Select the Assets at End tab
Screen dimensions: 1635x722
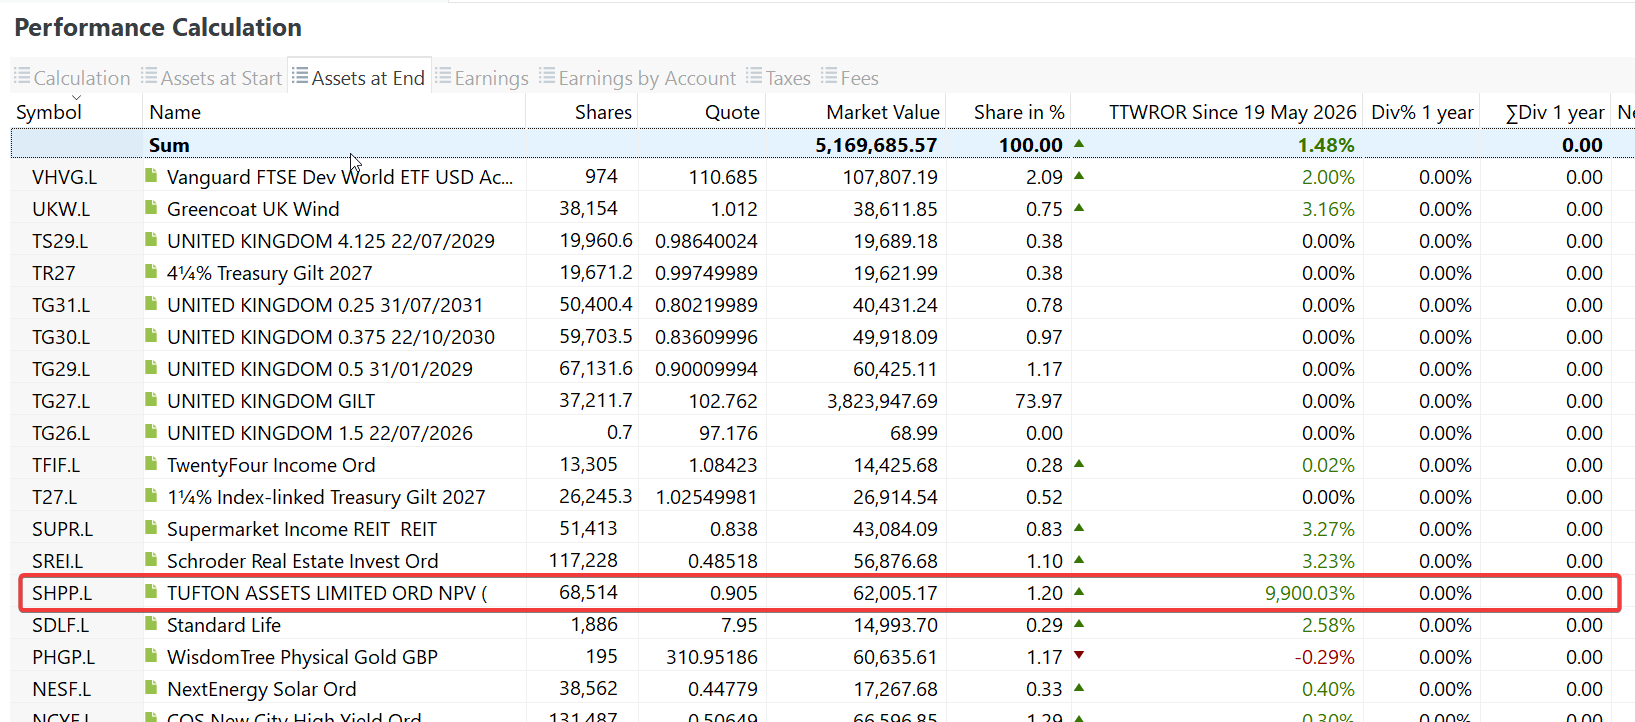coord(359,78)
